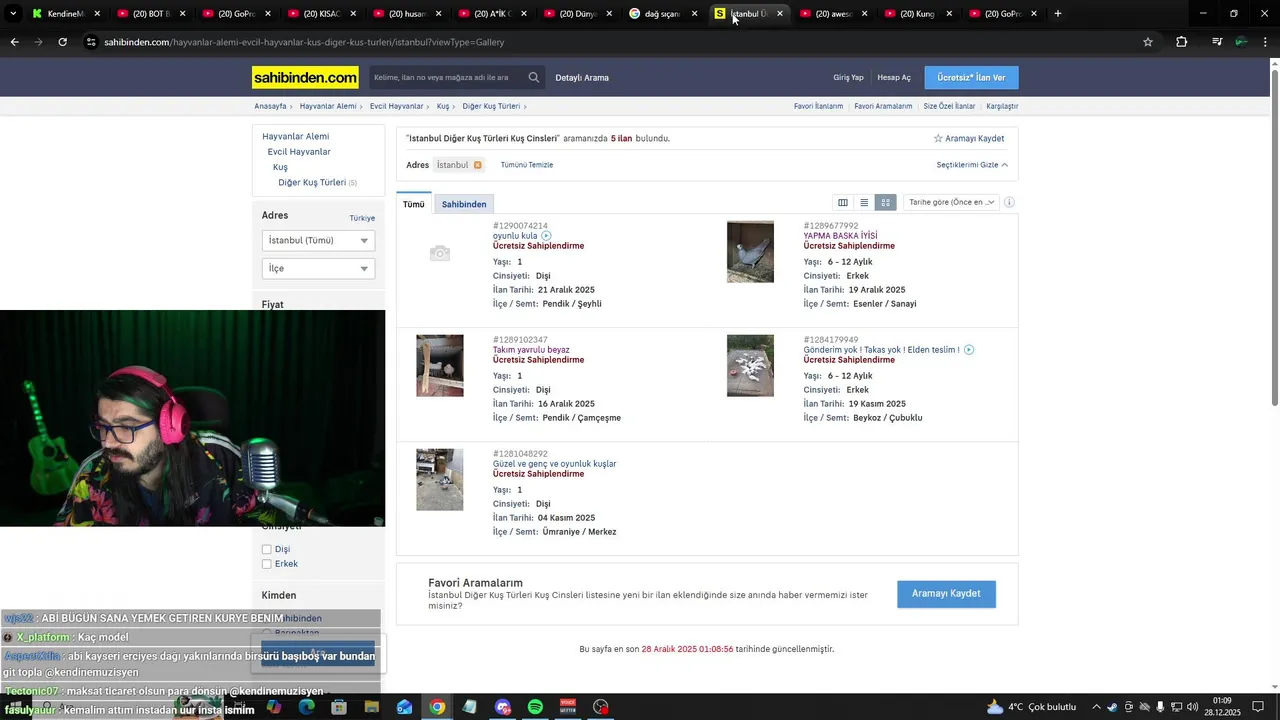
Task: Click the weather widget in taskbar
Action: [1032, 707]
